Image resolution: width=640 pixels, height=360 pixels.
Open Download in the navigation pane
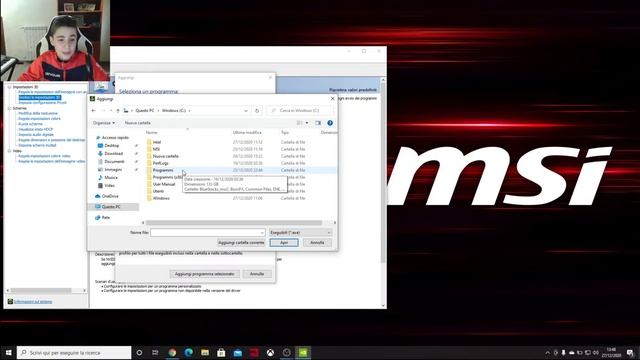tap(113, 153)
